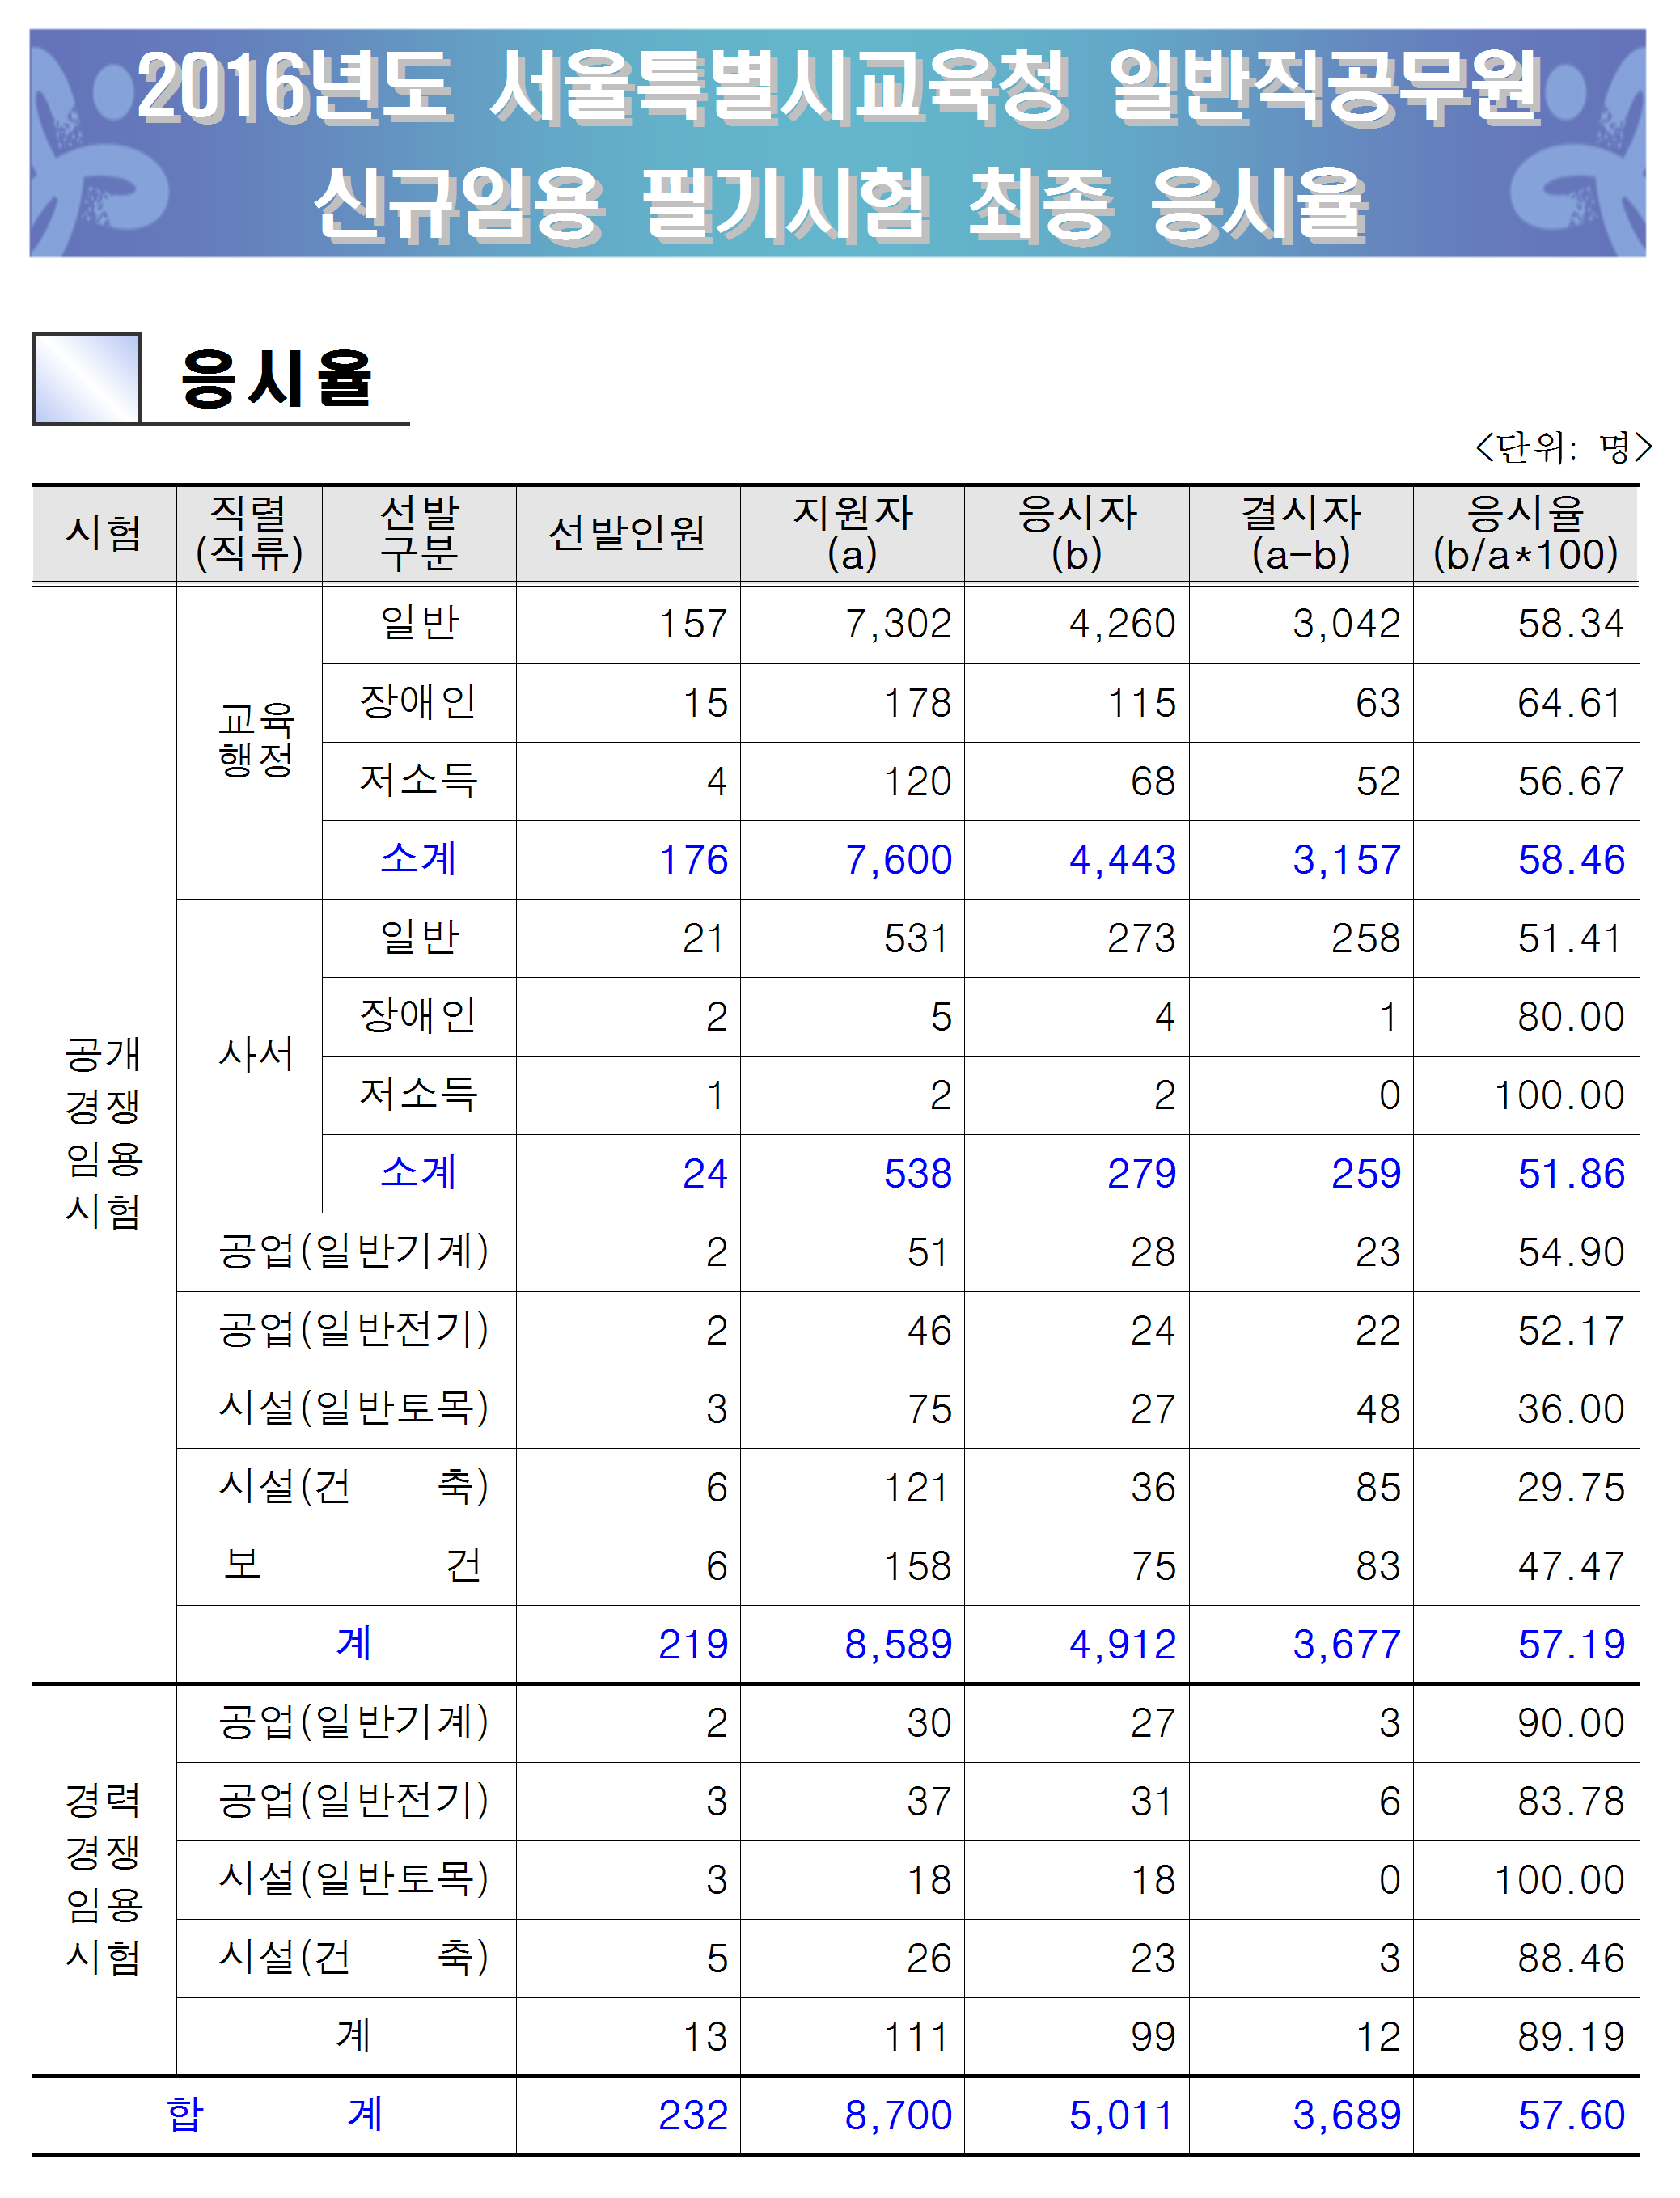Screen dimensions: 1680x2198
Task: Click the '사서' row label
Action: (257, 1054)
